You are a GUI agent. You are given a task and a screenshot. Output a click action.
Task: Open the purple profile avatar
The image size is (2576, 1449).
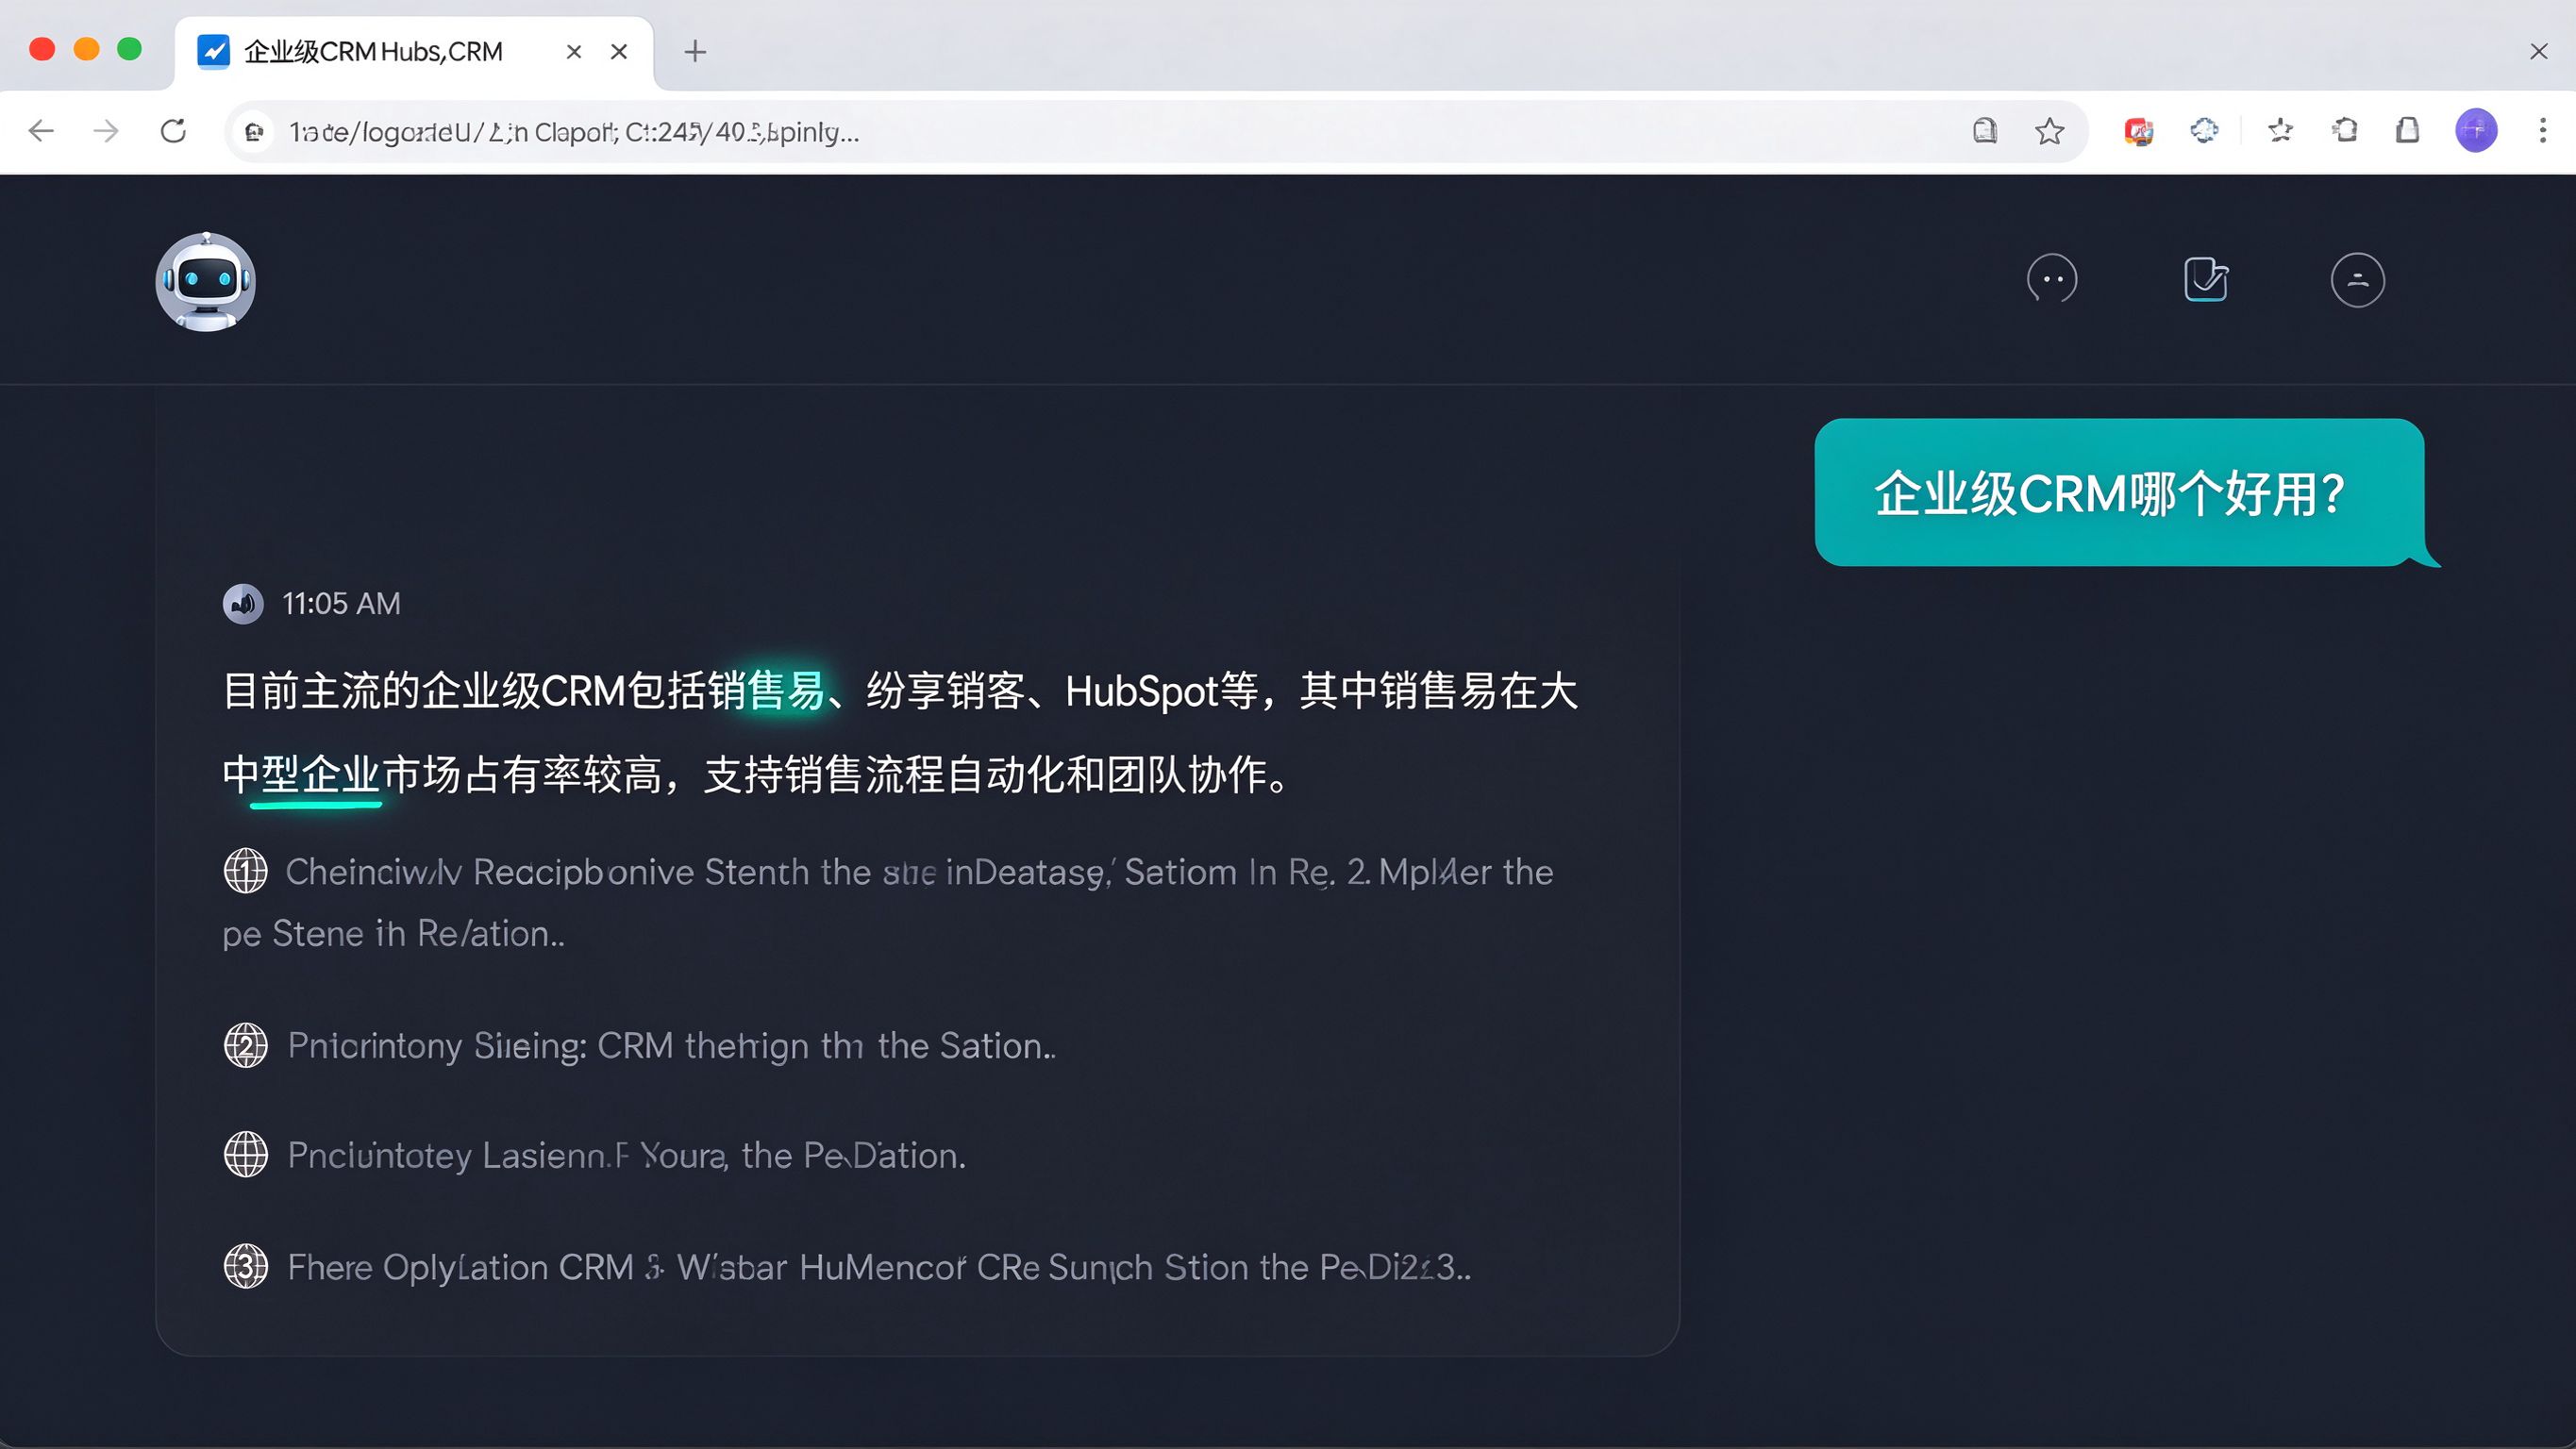point(2476,131)
